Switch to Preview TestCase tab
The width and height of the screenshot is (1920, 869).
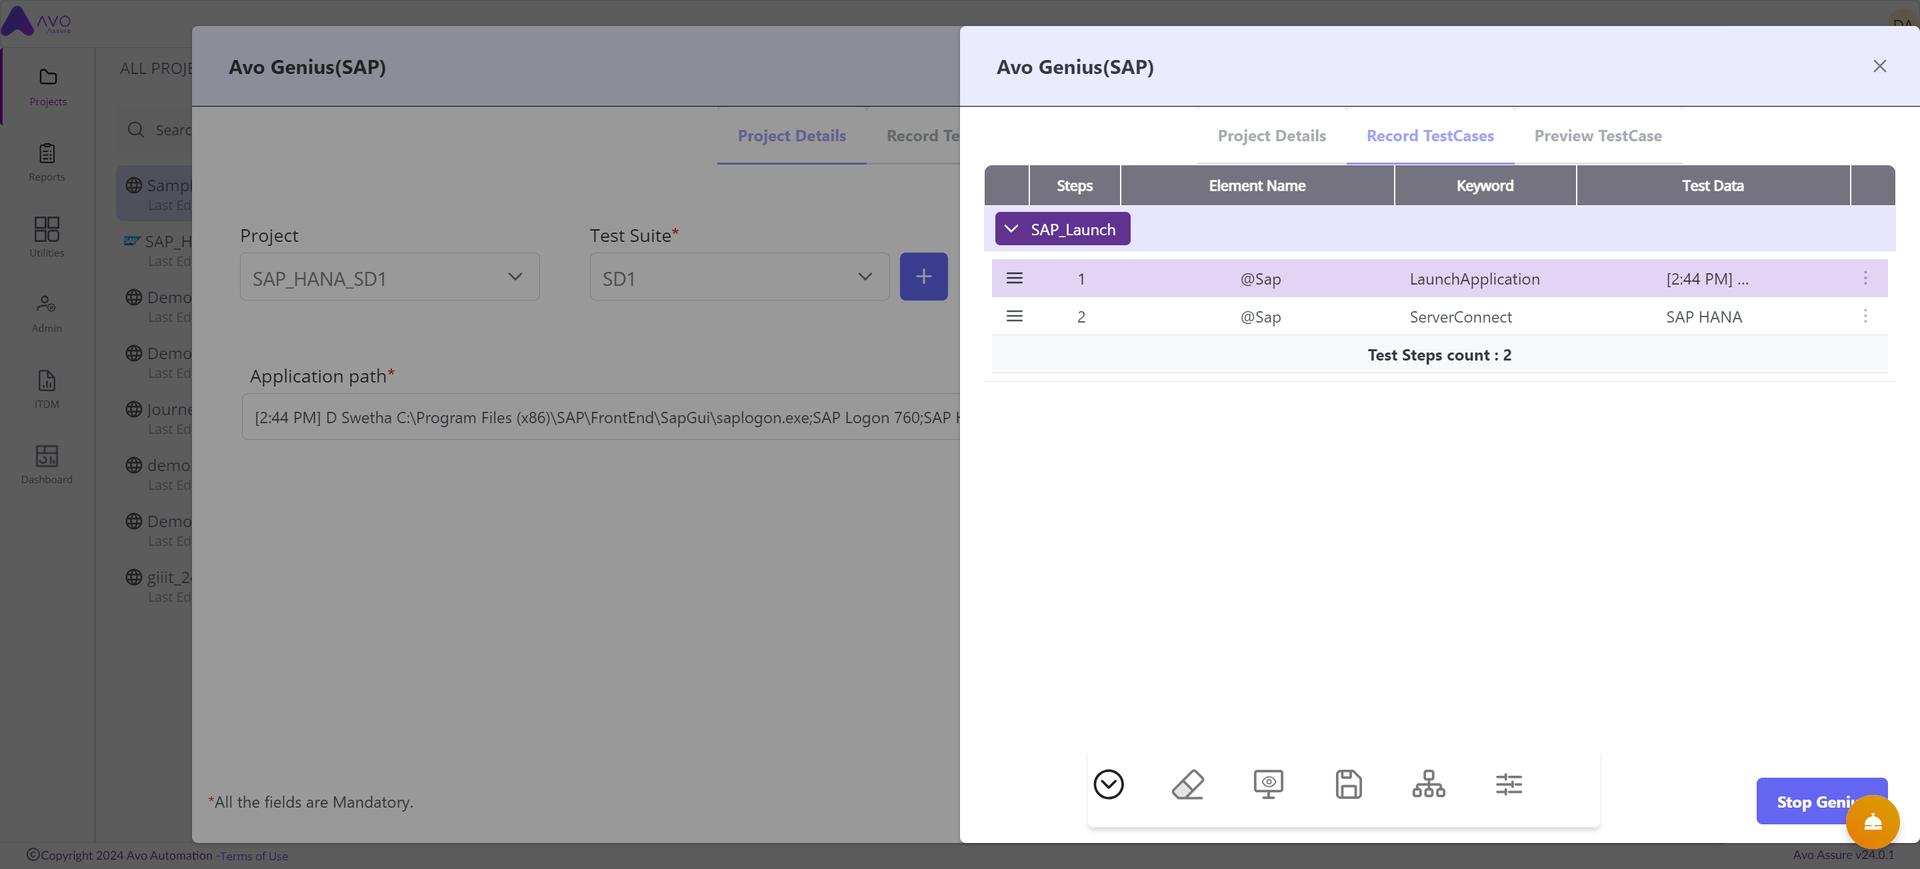1598,136
